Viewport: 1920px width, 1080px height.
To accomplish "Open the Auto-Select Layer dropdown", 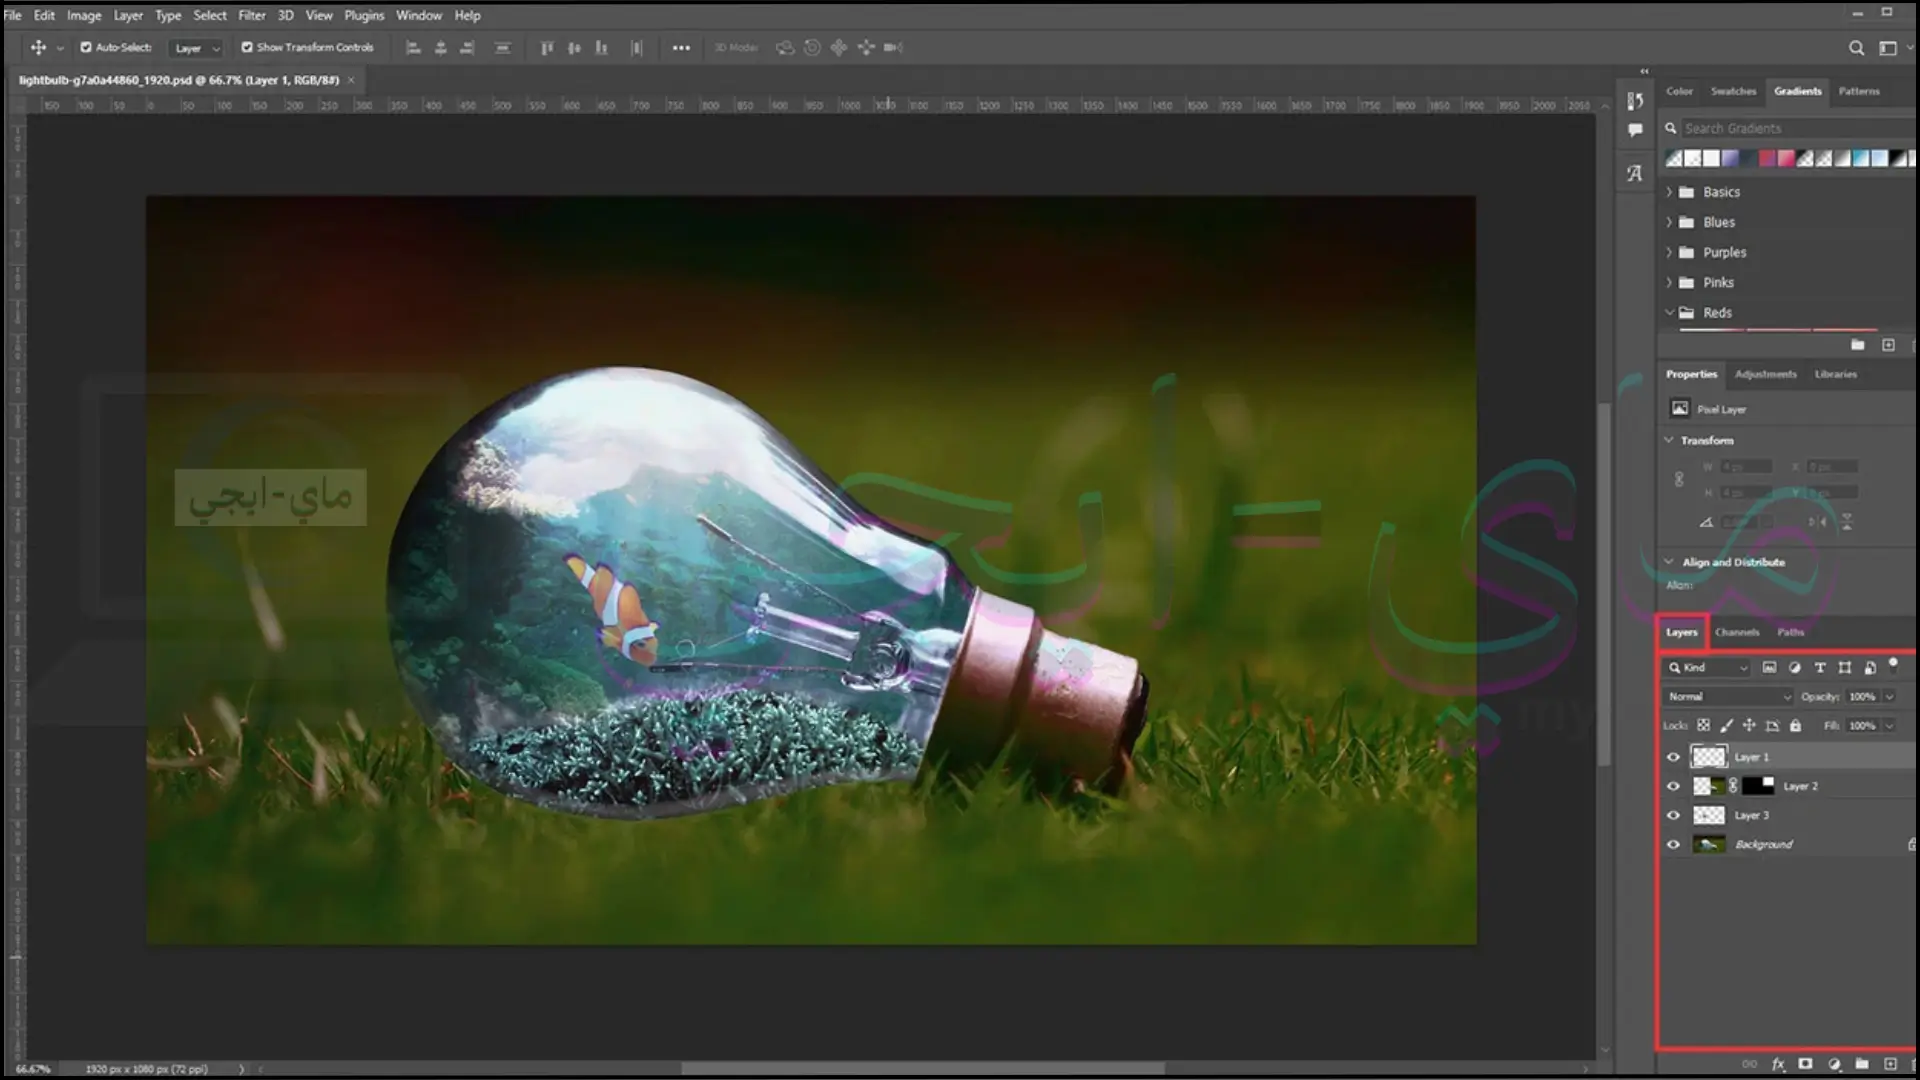I will tap(196, 48).
